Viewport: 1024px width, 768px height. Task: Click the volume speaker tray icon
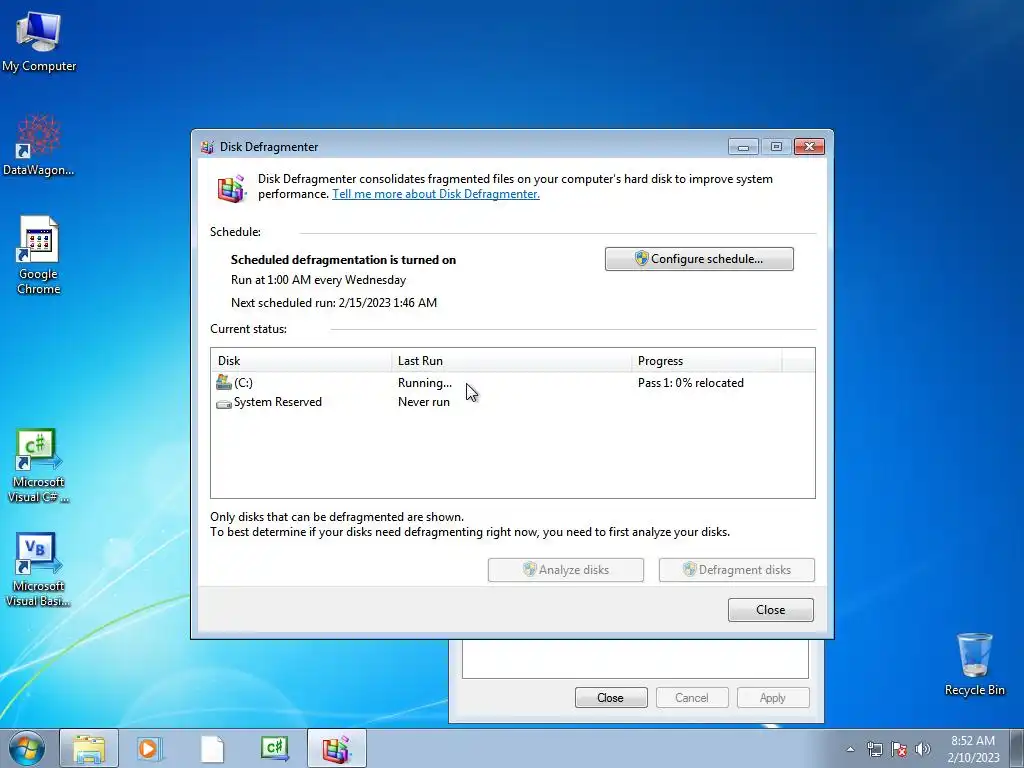(922, 749)
